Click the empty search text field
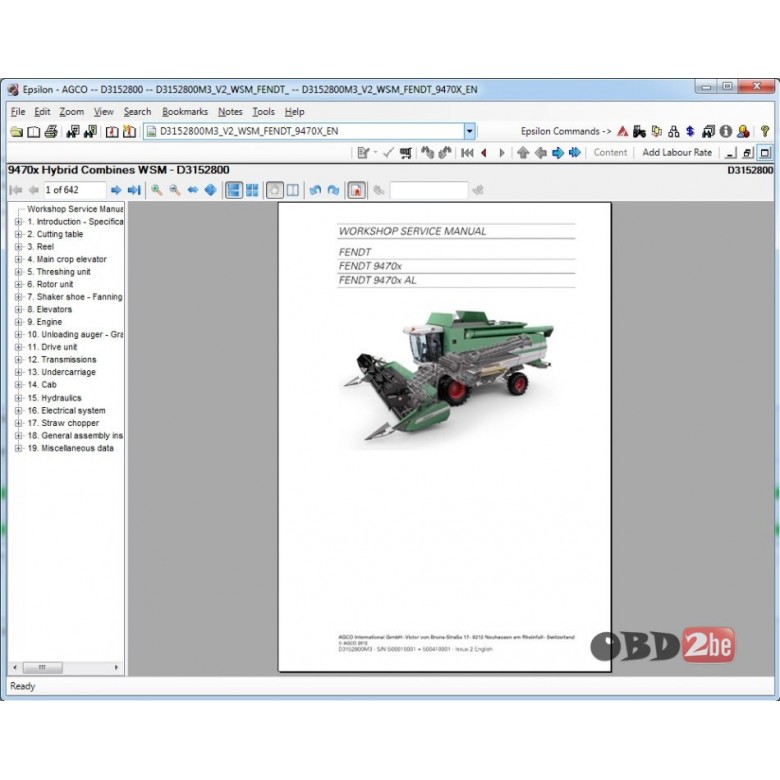Screen dimensions: 780x780 pyautogui.click(x=429, y=190)
